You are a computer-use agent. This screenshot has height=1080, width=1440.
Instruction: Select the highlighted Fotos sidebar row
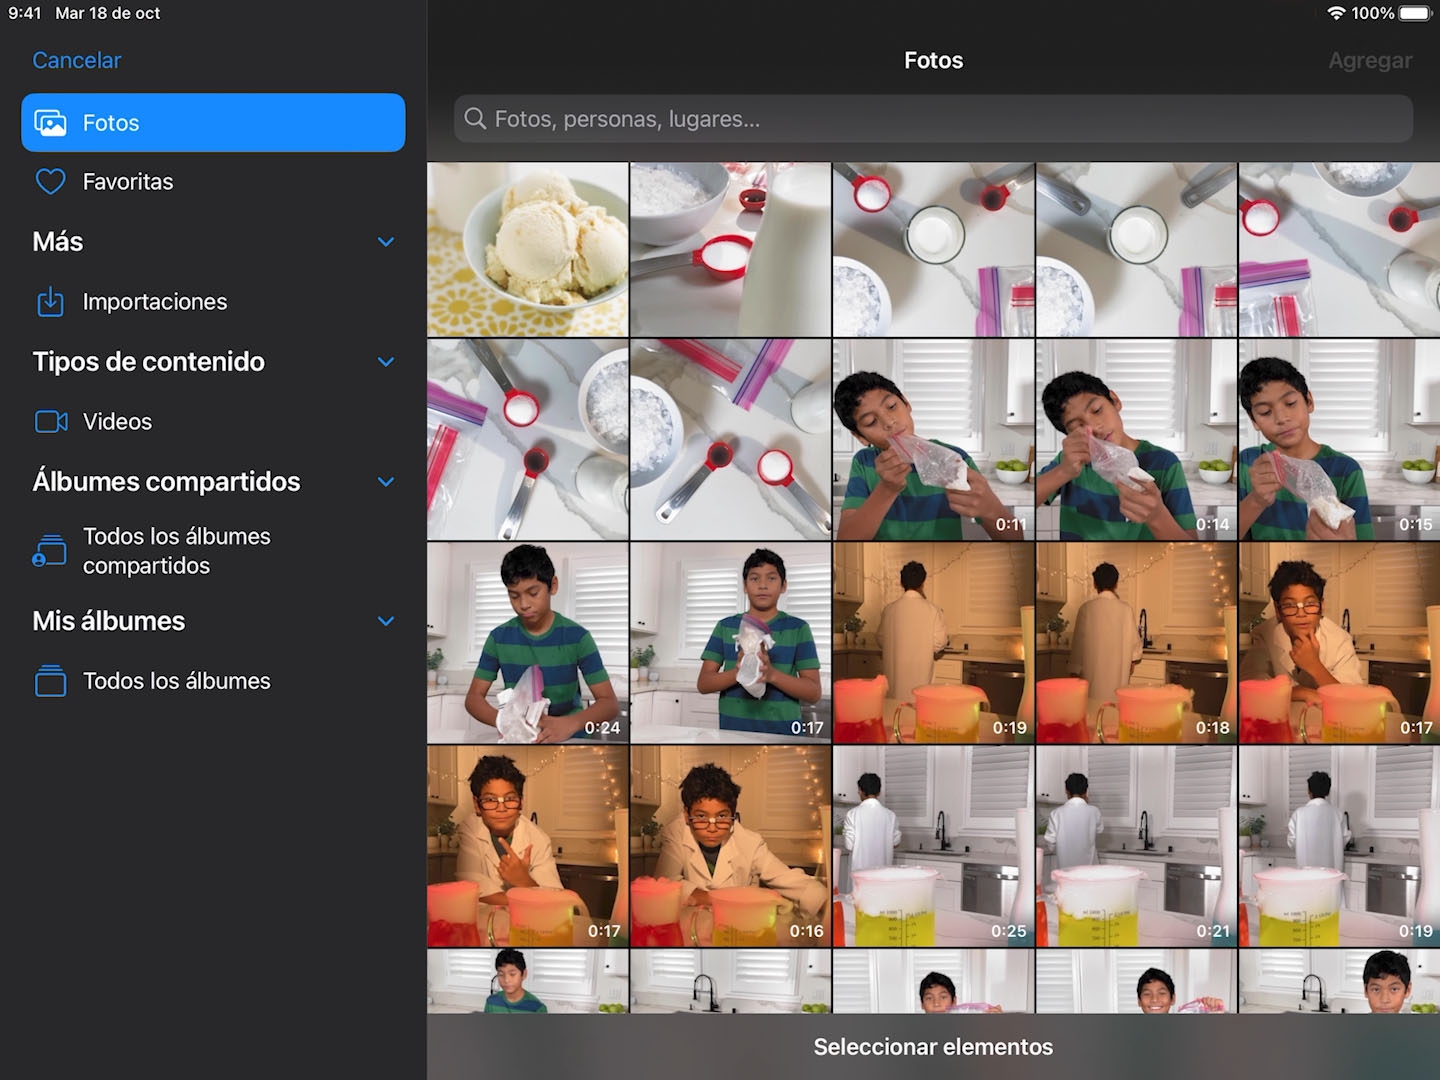point(213,123)
